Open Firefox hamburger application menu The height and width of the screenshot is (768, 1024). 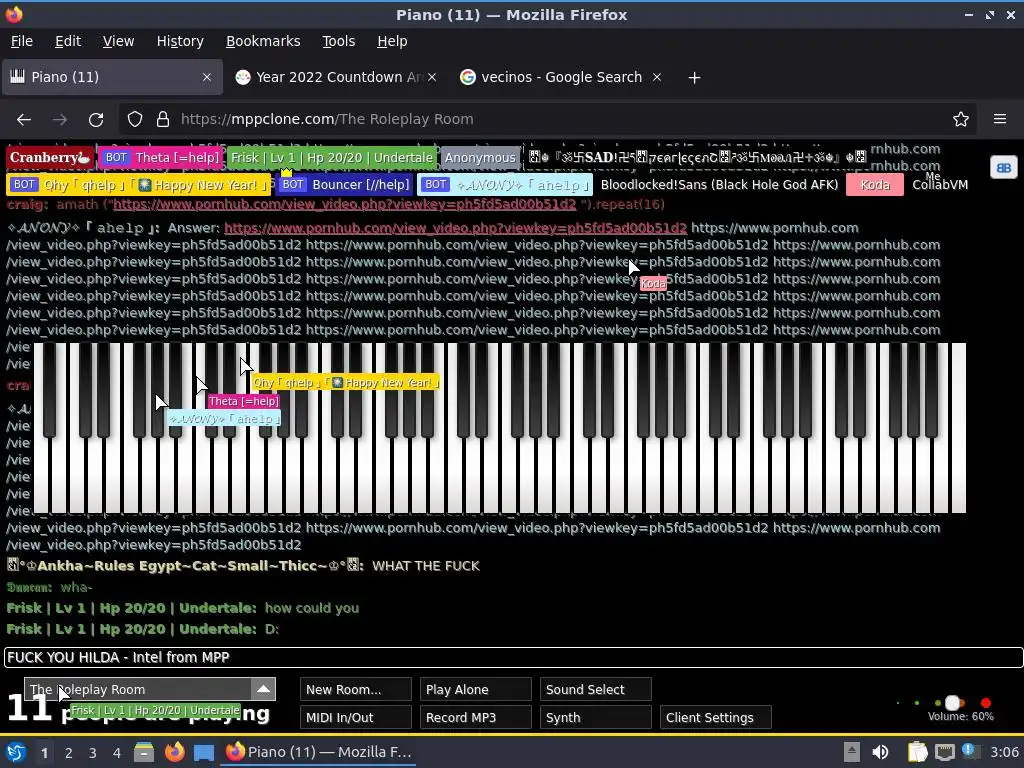point(999,120)
